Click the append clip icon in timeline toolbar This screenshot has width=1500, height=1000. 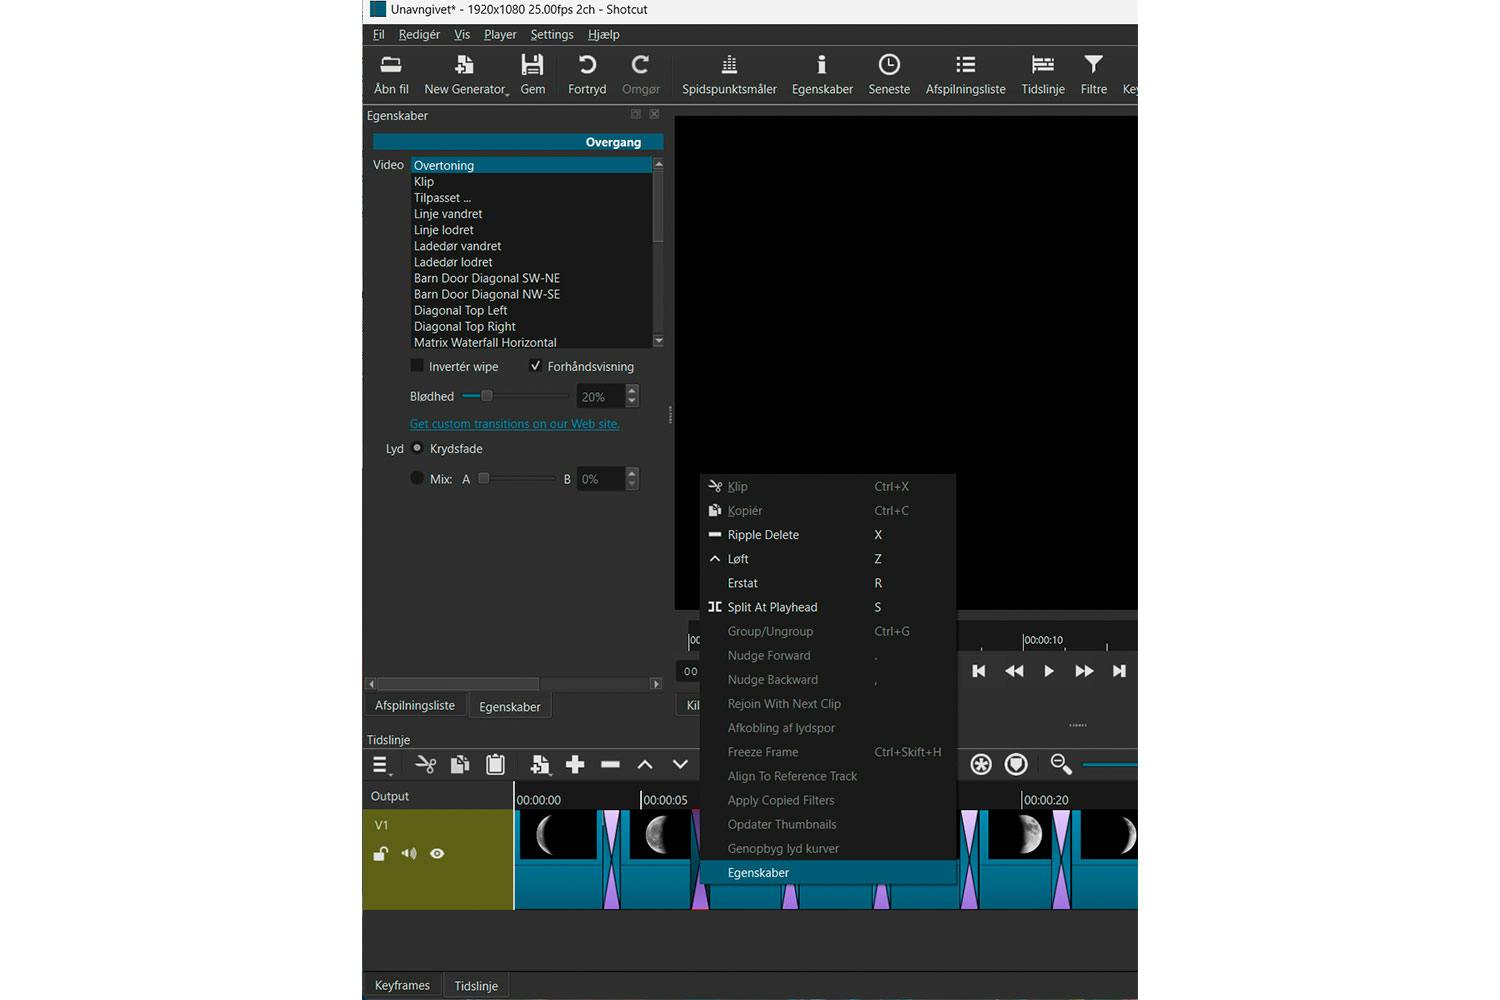pos(575,764)
